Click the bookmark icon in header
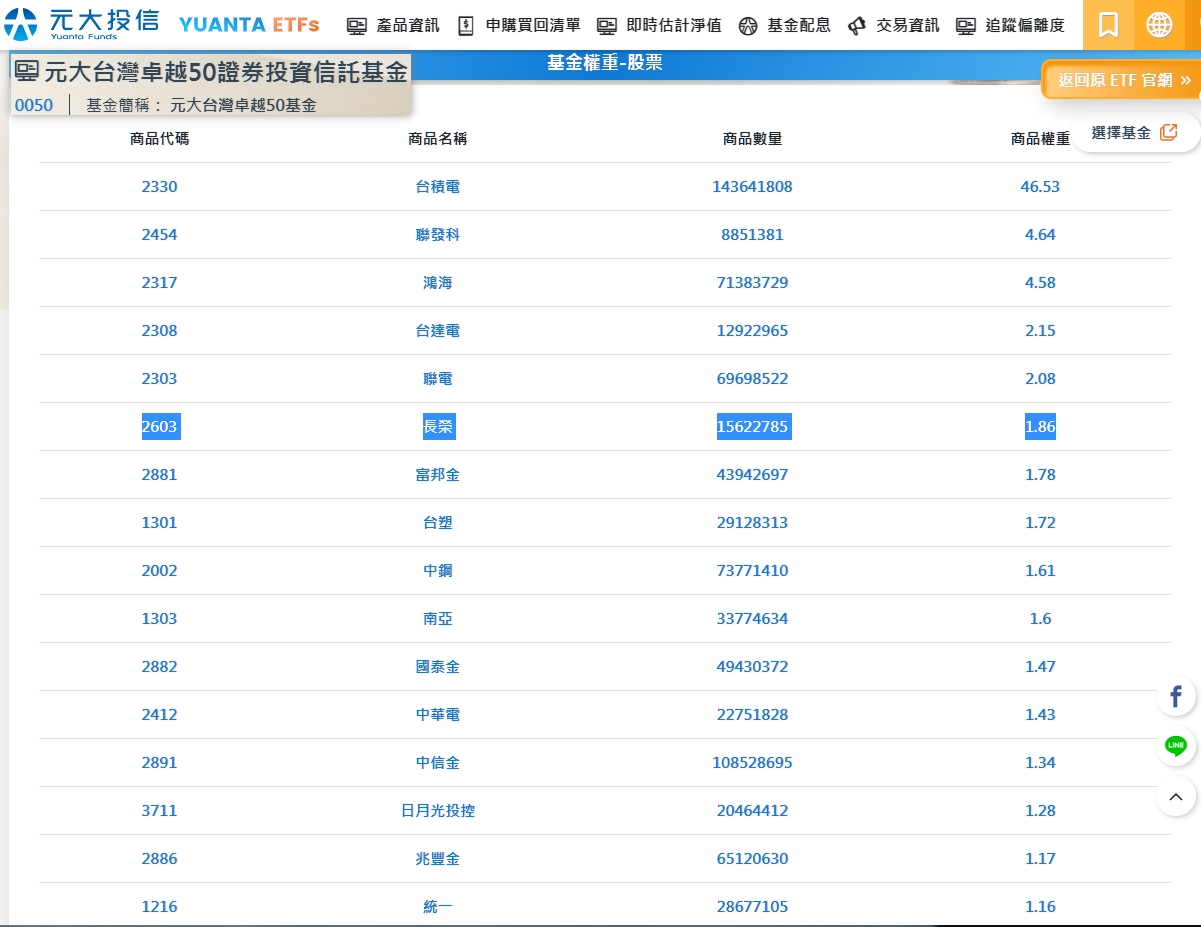 click(x=1108, y=25)
